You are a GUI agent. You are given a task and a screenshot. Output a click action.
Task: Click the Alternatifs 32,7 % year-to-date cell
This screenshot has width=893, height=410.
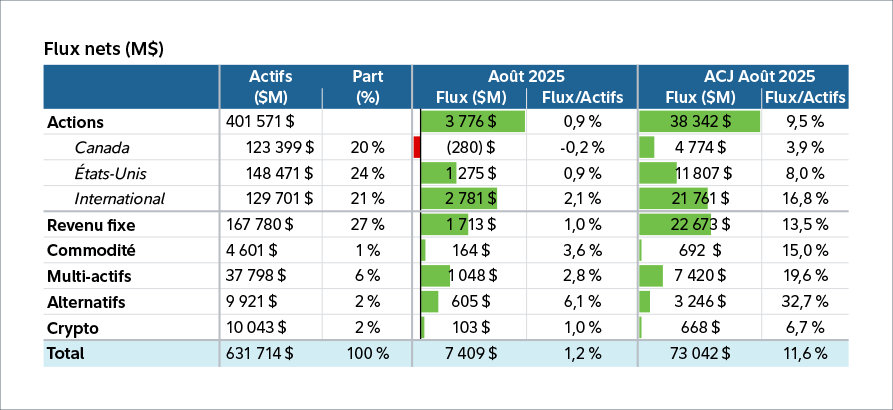[x=804, y=301]
